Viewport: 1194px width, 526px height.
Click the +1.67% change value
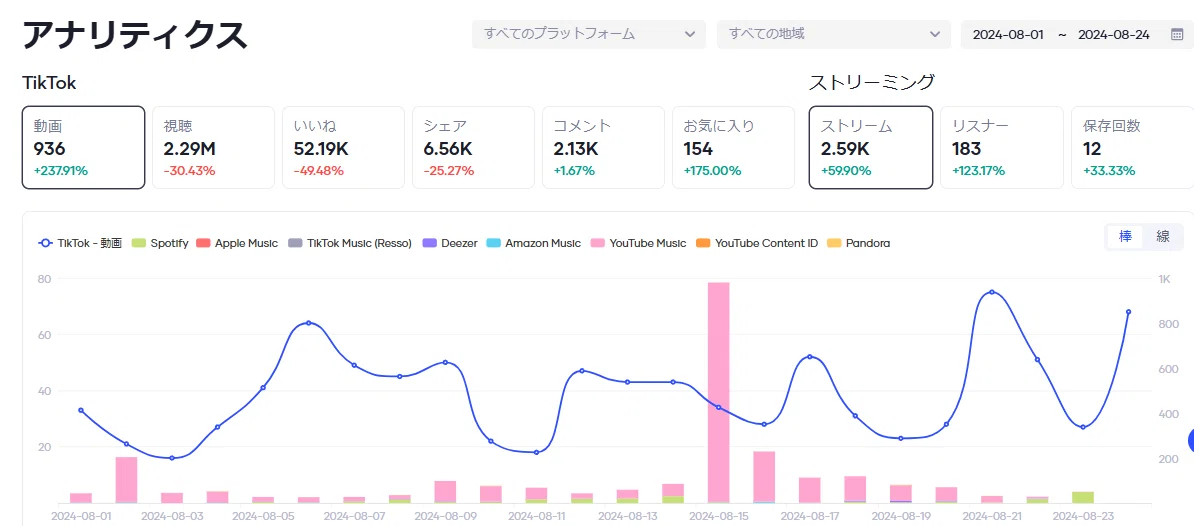(574, 171)
